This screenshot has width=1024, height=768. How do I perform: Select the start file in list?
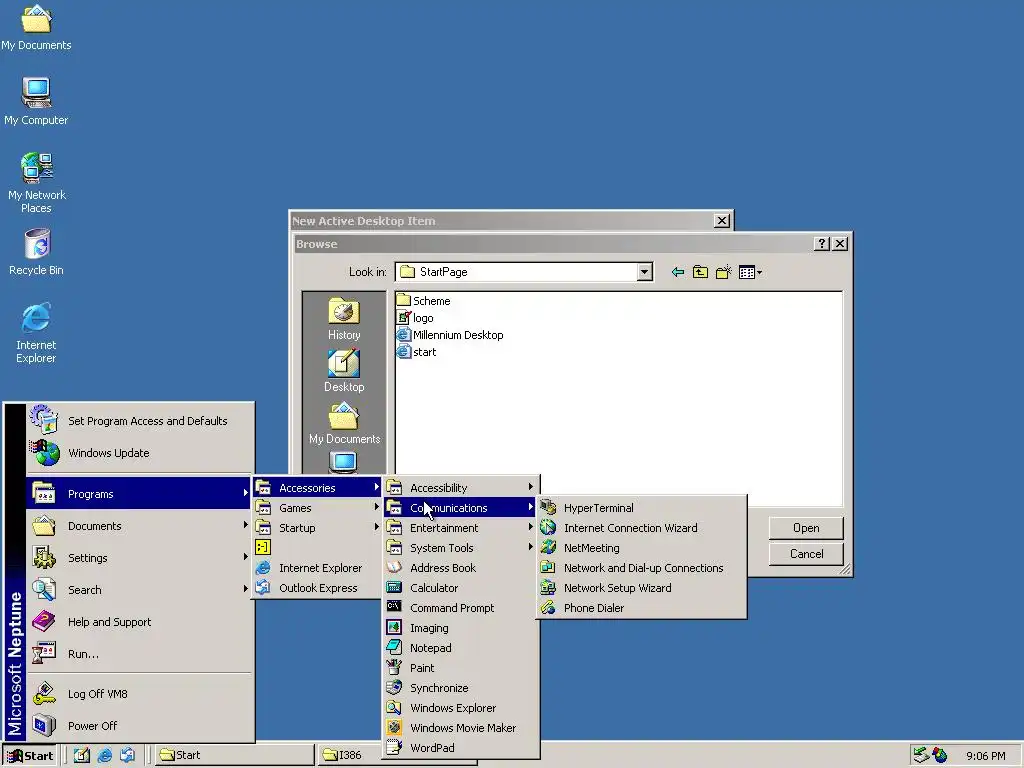(417, 352)
